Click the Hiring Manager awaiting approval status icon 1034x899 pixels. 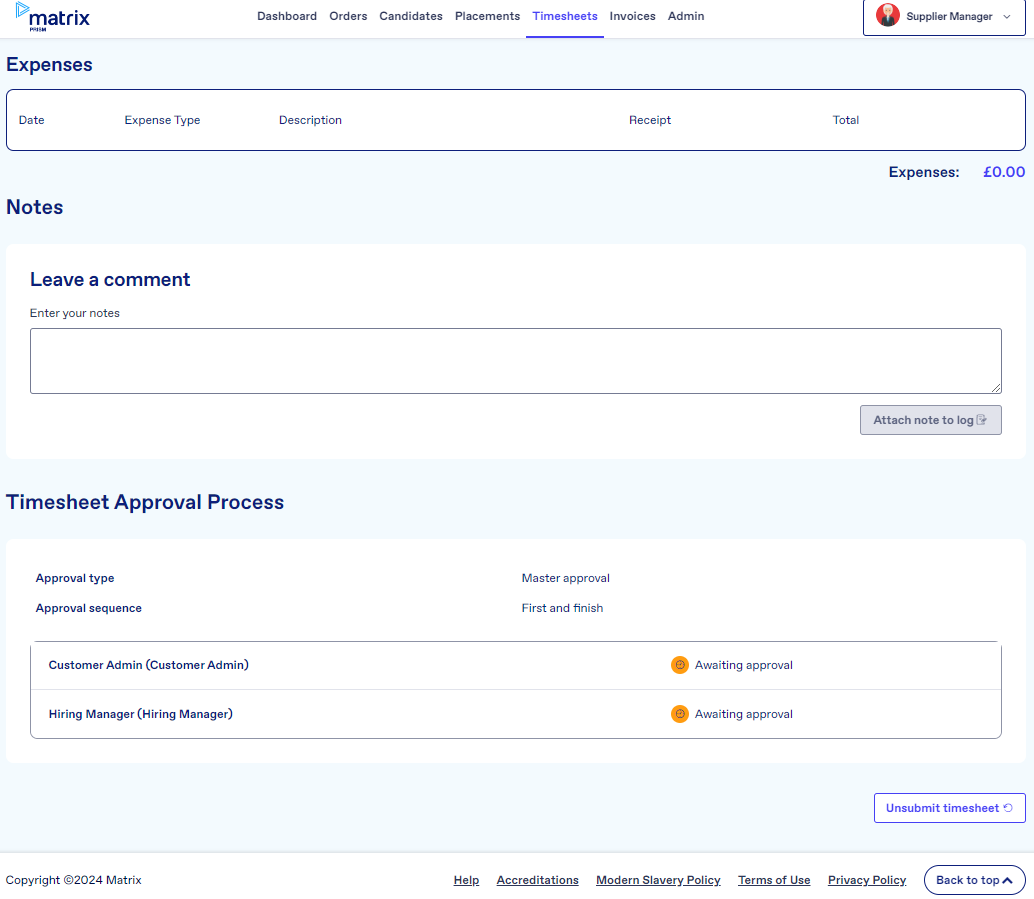(x=679, y=714)
